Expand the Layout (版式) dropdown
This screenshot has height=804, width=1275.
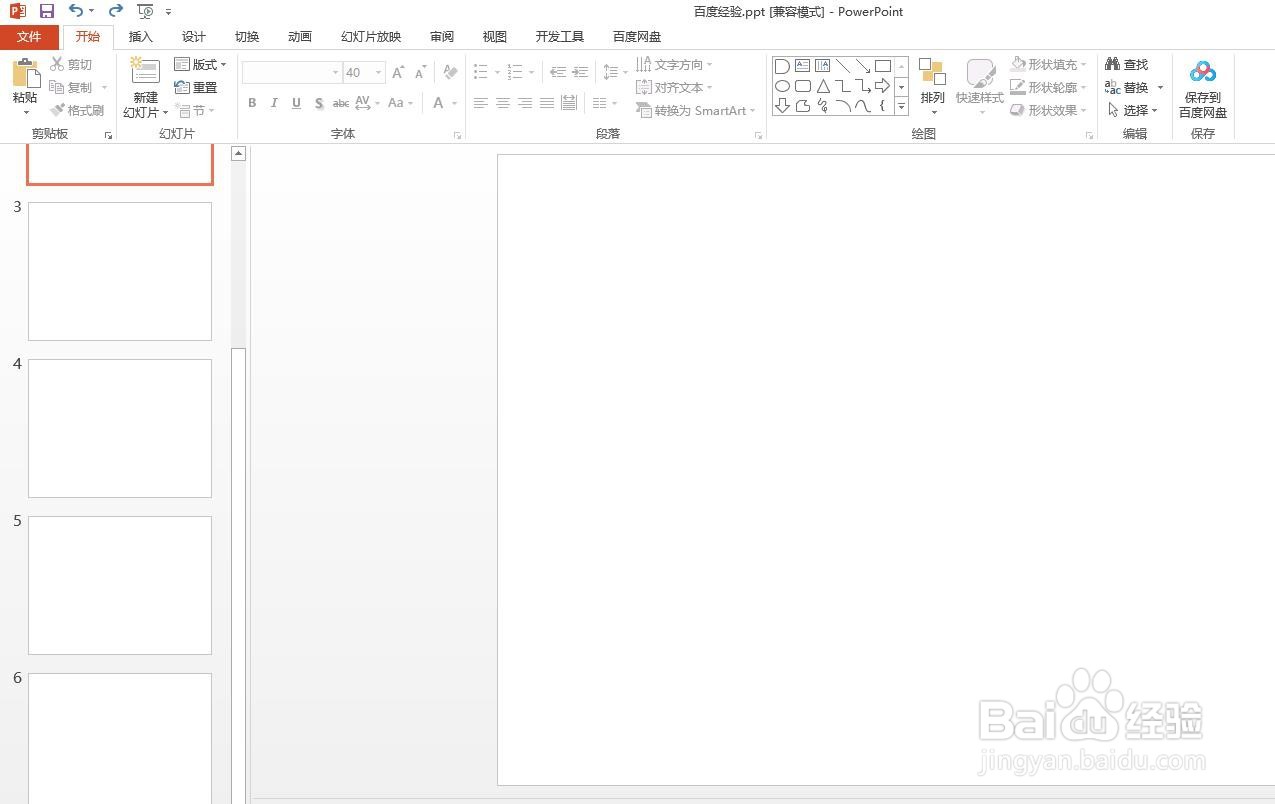click(x=200, y=65)
